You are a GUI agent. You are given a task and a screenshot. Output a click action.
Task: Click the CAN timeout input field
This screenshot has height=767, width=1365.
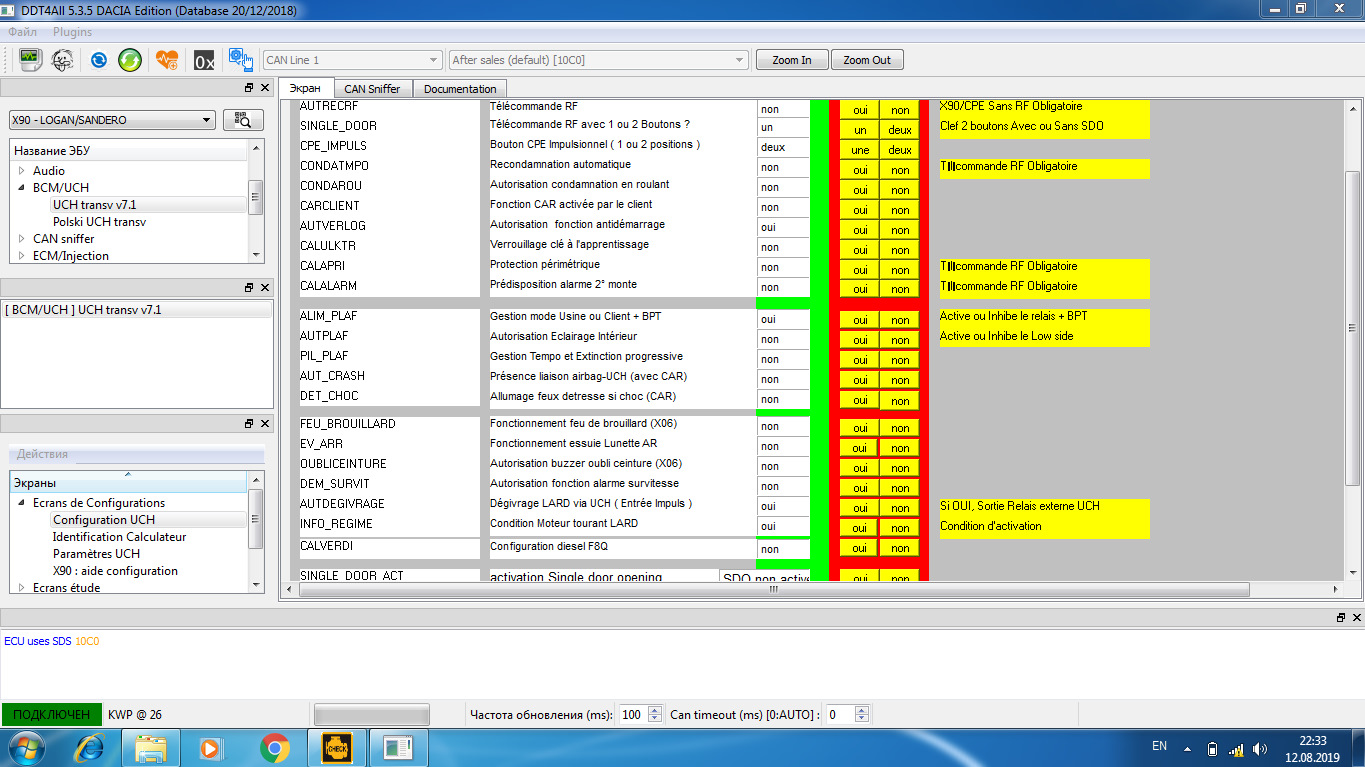[840, 714]
